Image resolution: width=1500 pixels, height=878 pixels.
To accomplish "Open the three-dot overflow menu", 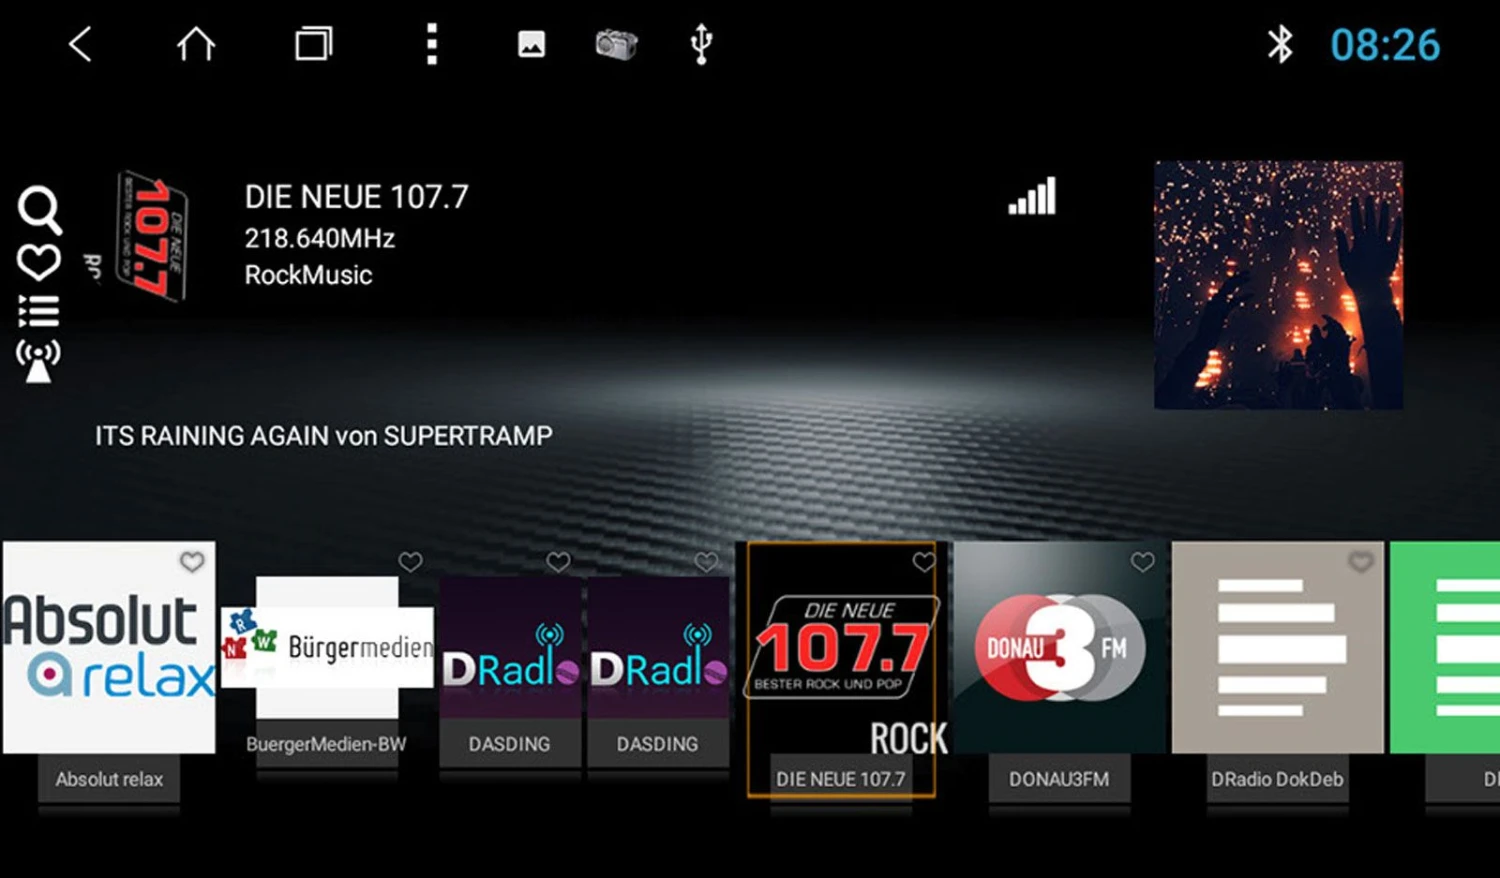I will 432,44.
